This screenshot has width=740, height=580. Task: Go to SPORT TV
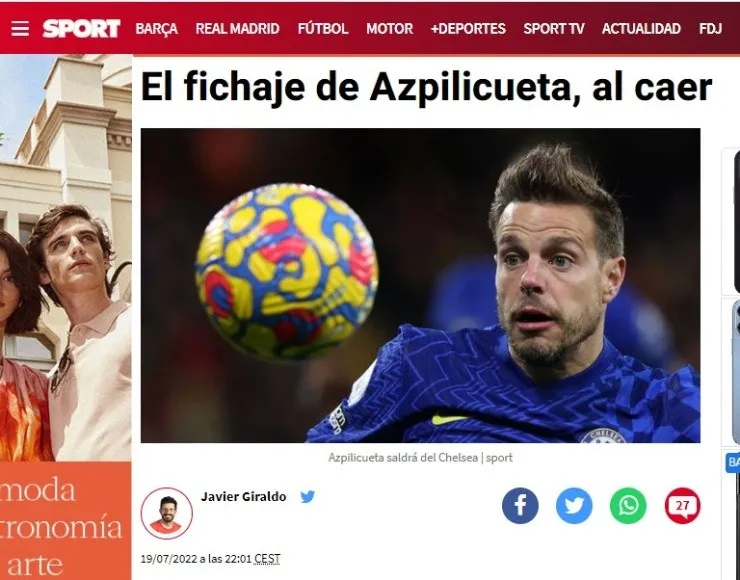click(554, 29)
